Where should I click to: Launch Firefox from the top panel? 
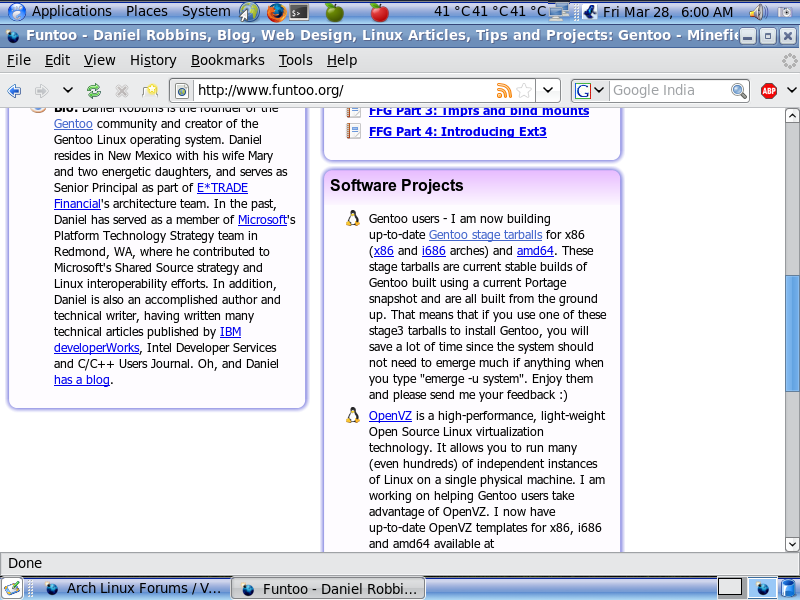276,12
